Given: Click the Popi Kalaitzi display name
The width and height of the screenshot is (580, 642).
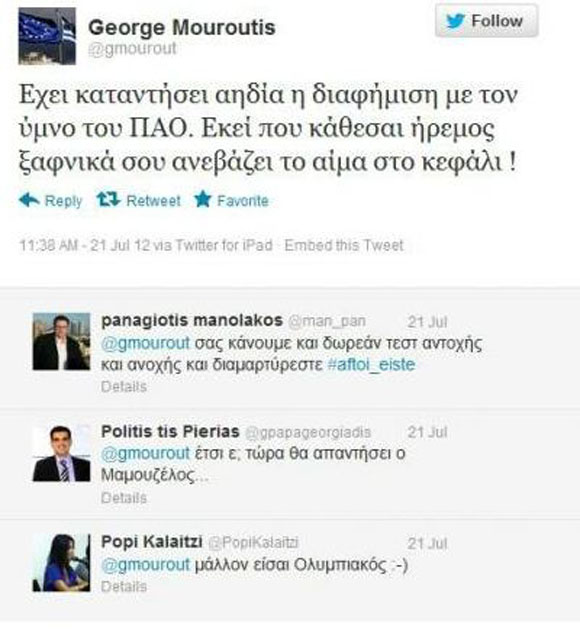Looking at the screenshot, I should click(x=151, y=542).
